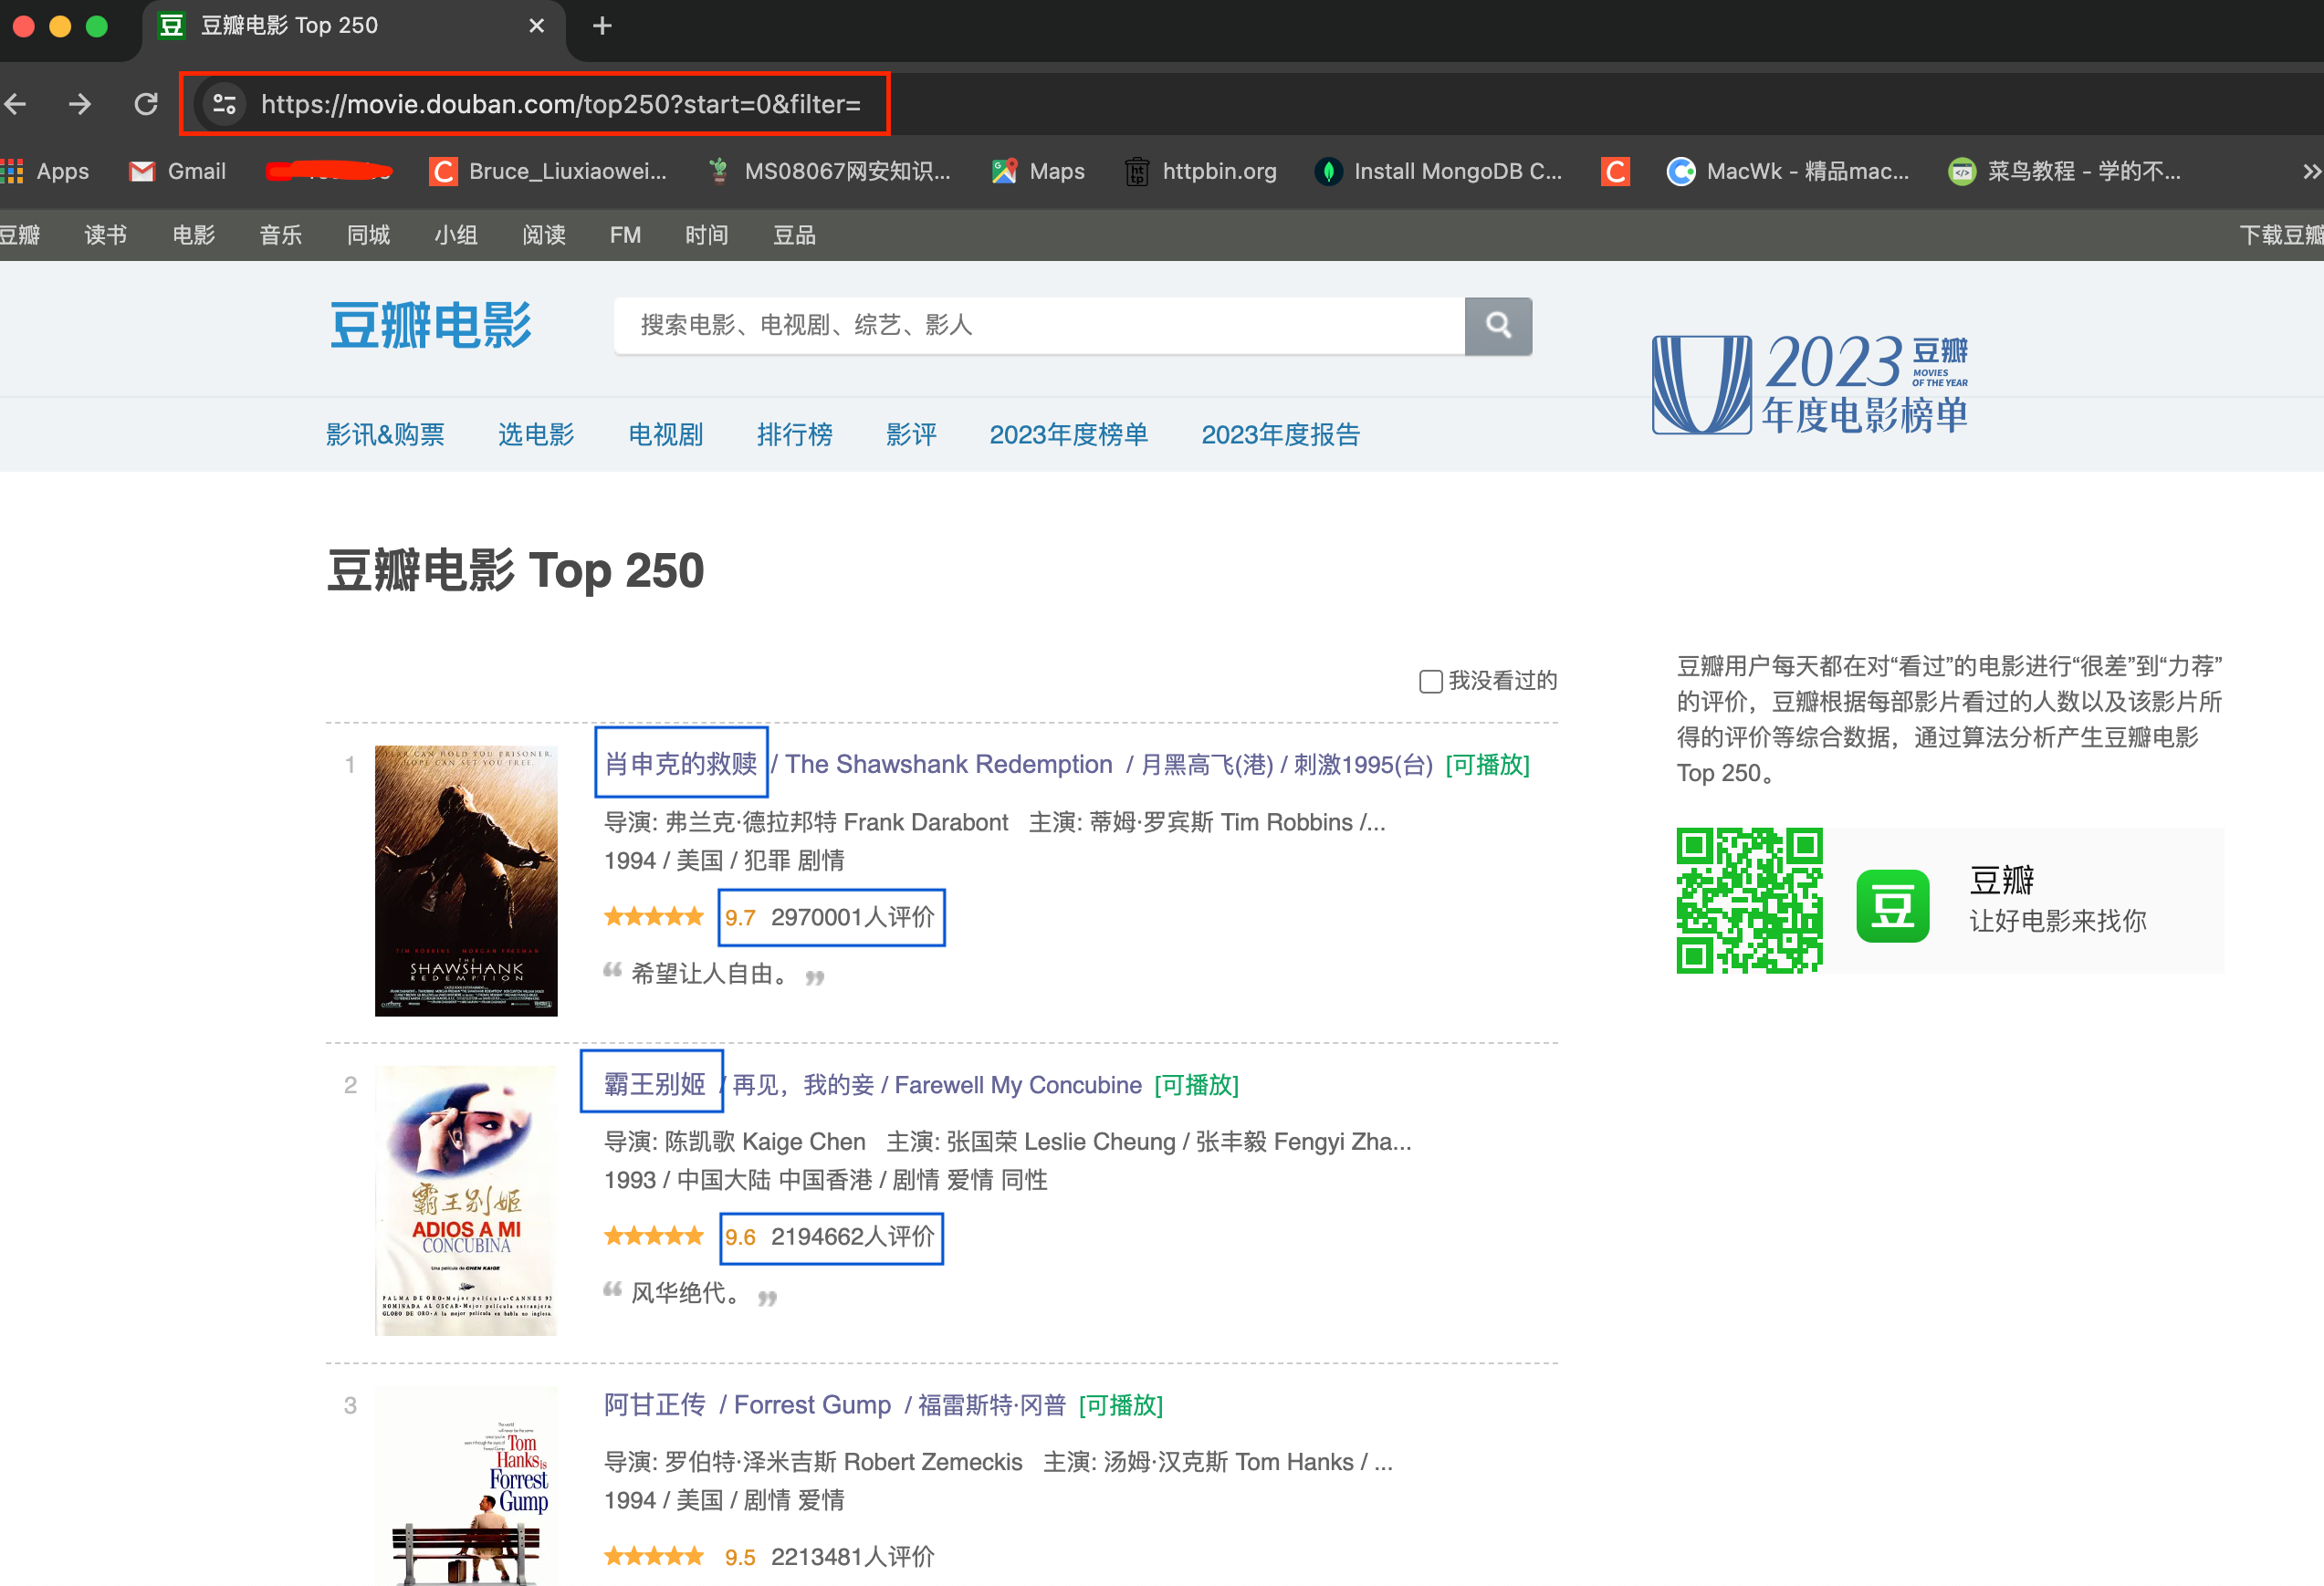Click the magnifier search button

pyautogui.click(x=1497, y=325)
